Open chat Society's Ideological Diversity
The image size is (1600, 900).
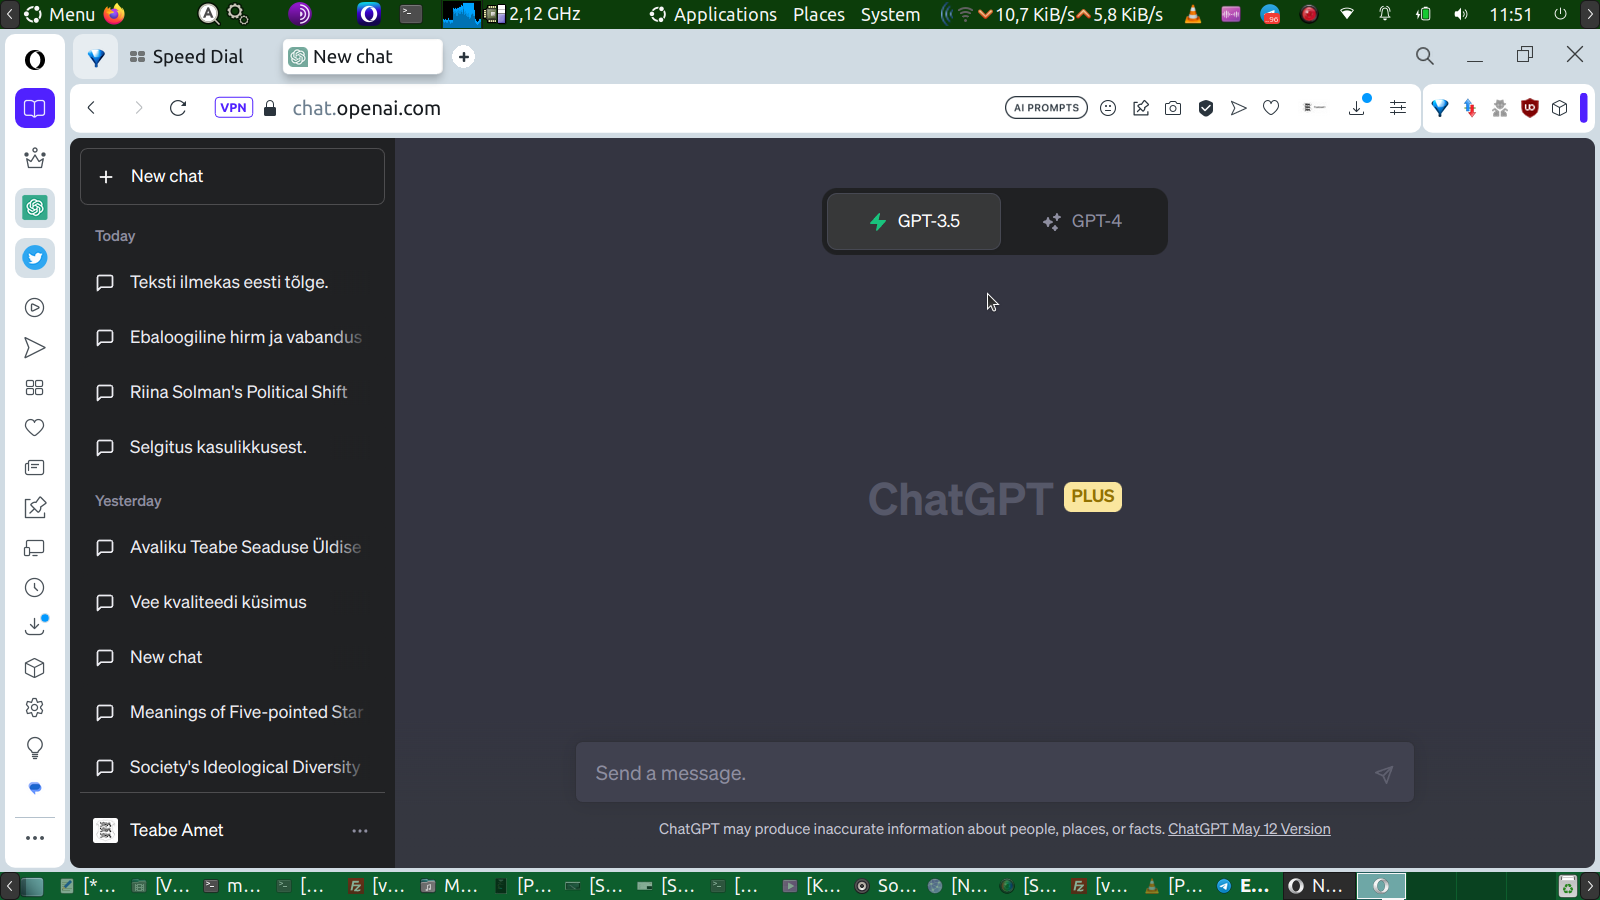tap(232, 767)
